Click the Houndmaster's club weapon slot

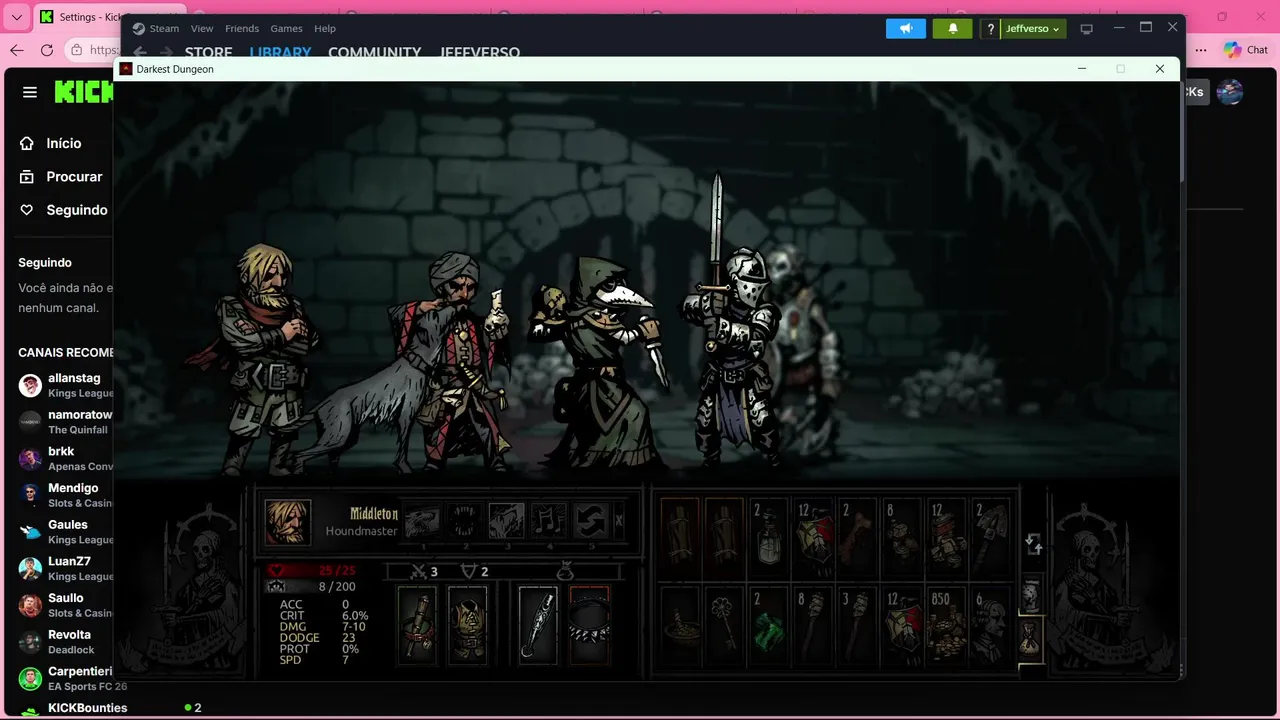pos(417,624)
